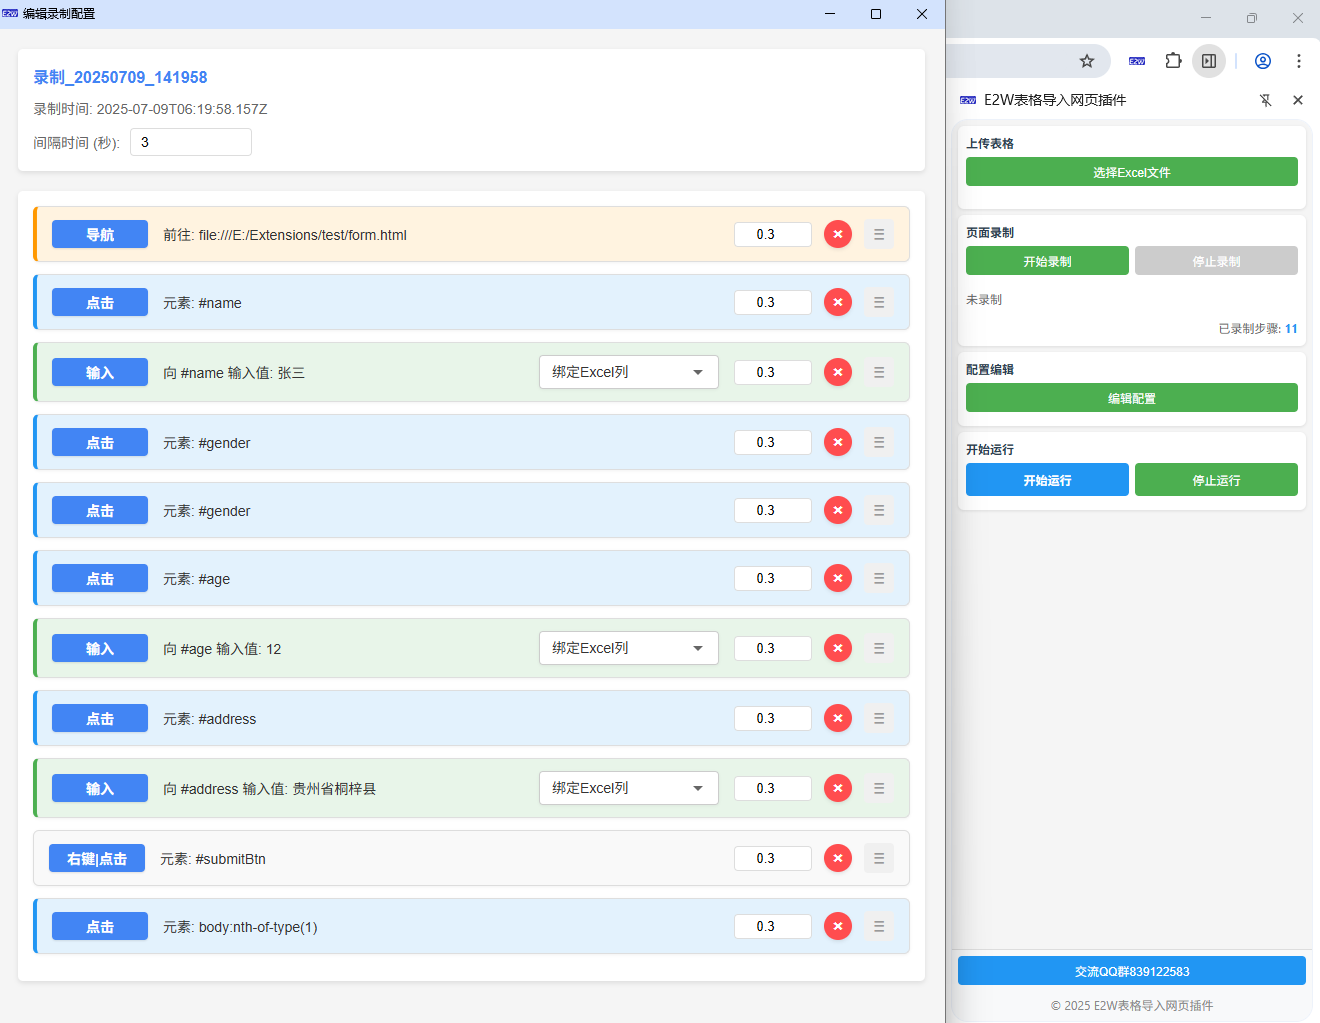Delete the click #name step

coord(838,302)
